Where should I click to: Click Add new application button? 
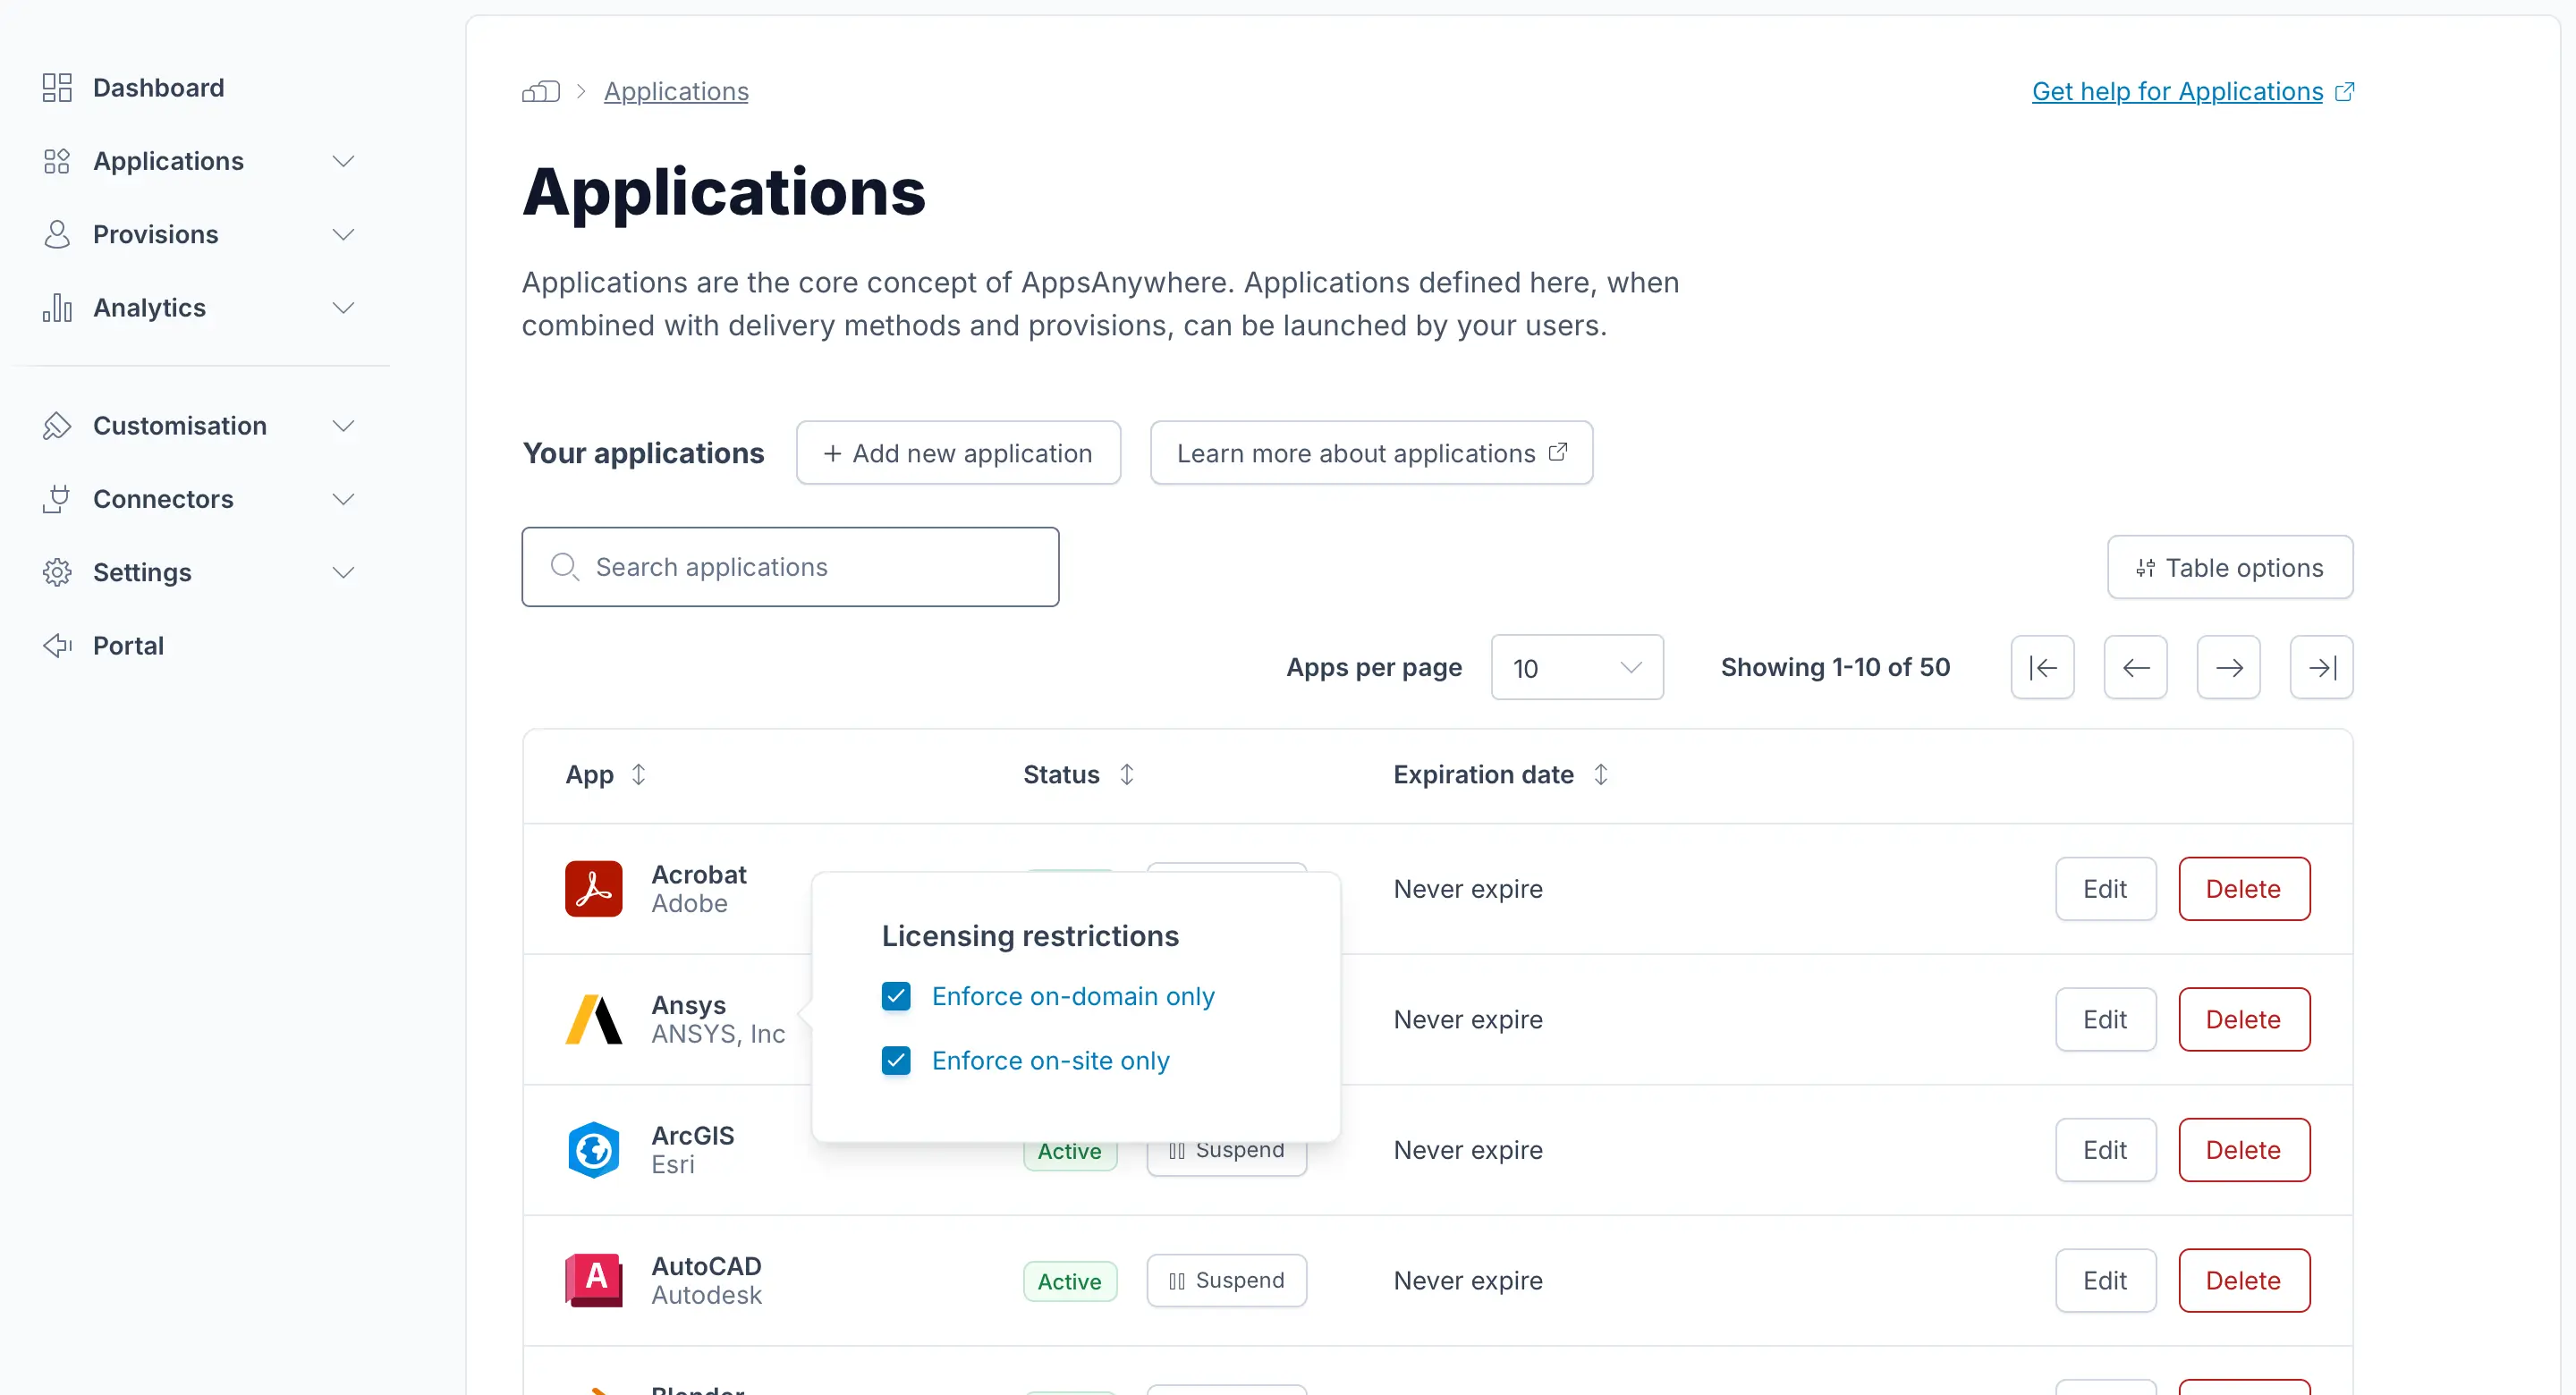click(957, 453)
